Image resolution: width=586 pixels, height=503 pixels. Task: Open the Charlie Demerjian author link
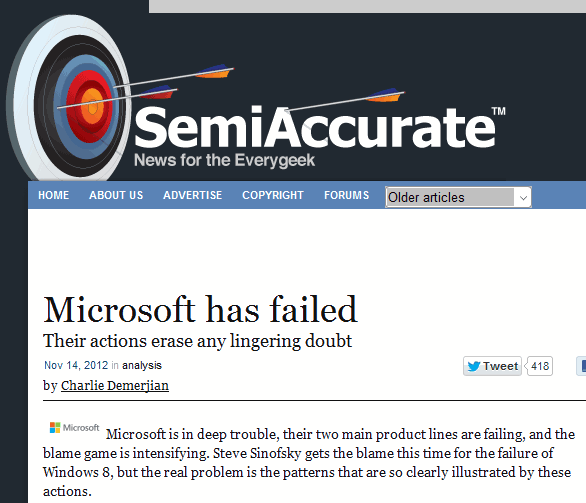(115, 385)
